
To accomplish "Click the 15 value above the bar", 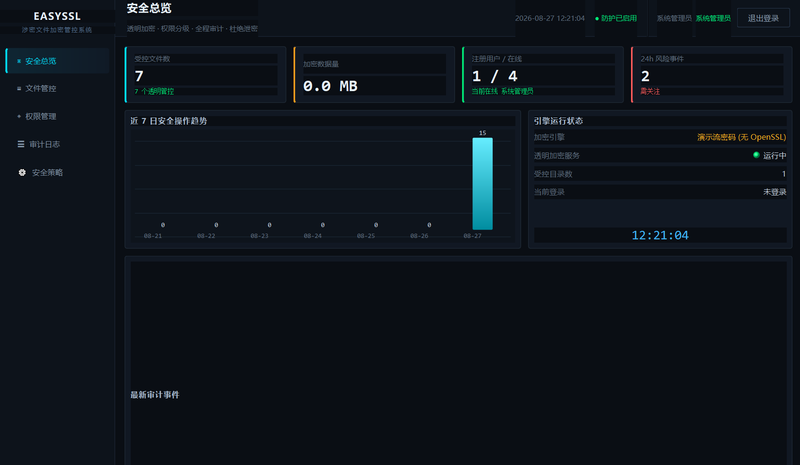I will pyautogui.click(x=482, y=133).
